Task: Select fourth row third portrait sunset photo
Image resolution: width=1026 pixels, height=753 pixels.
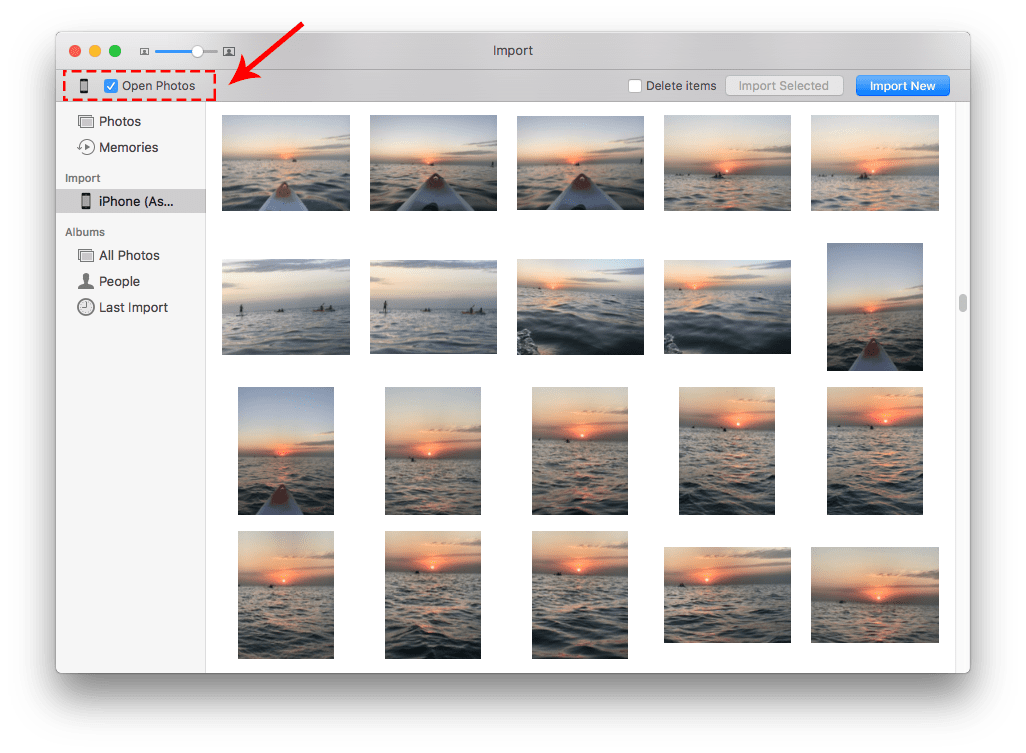Action: (580, 595)
